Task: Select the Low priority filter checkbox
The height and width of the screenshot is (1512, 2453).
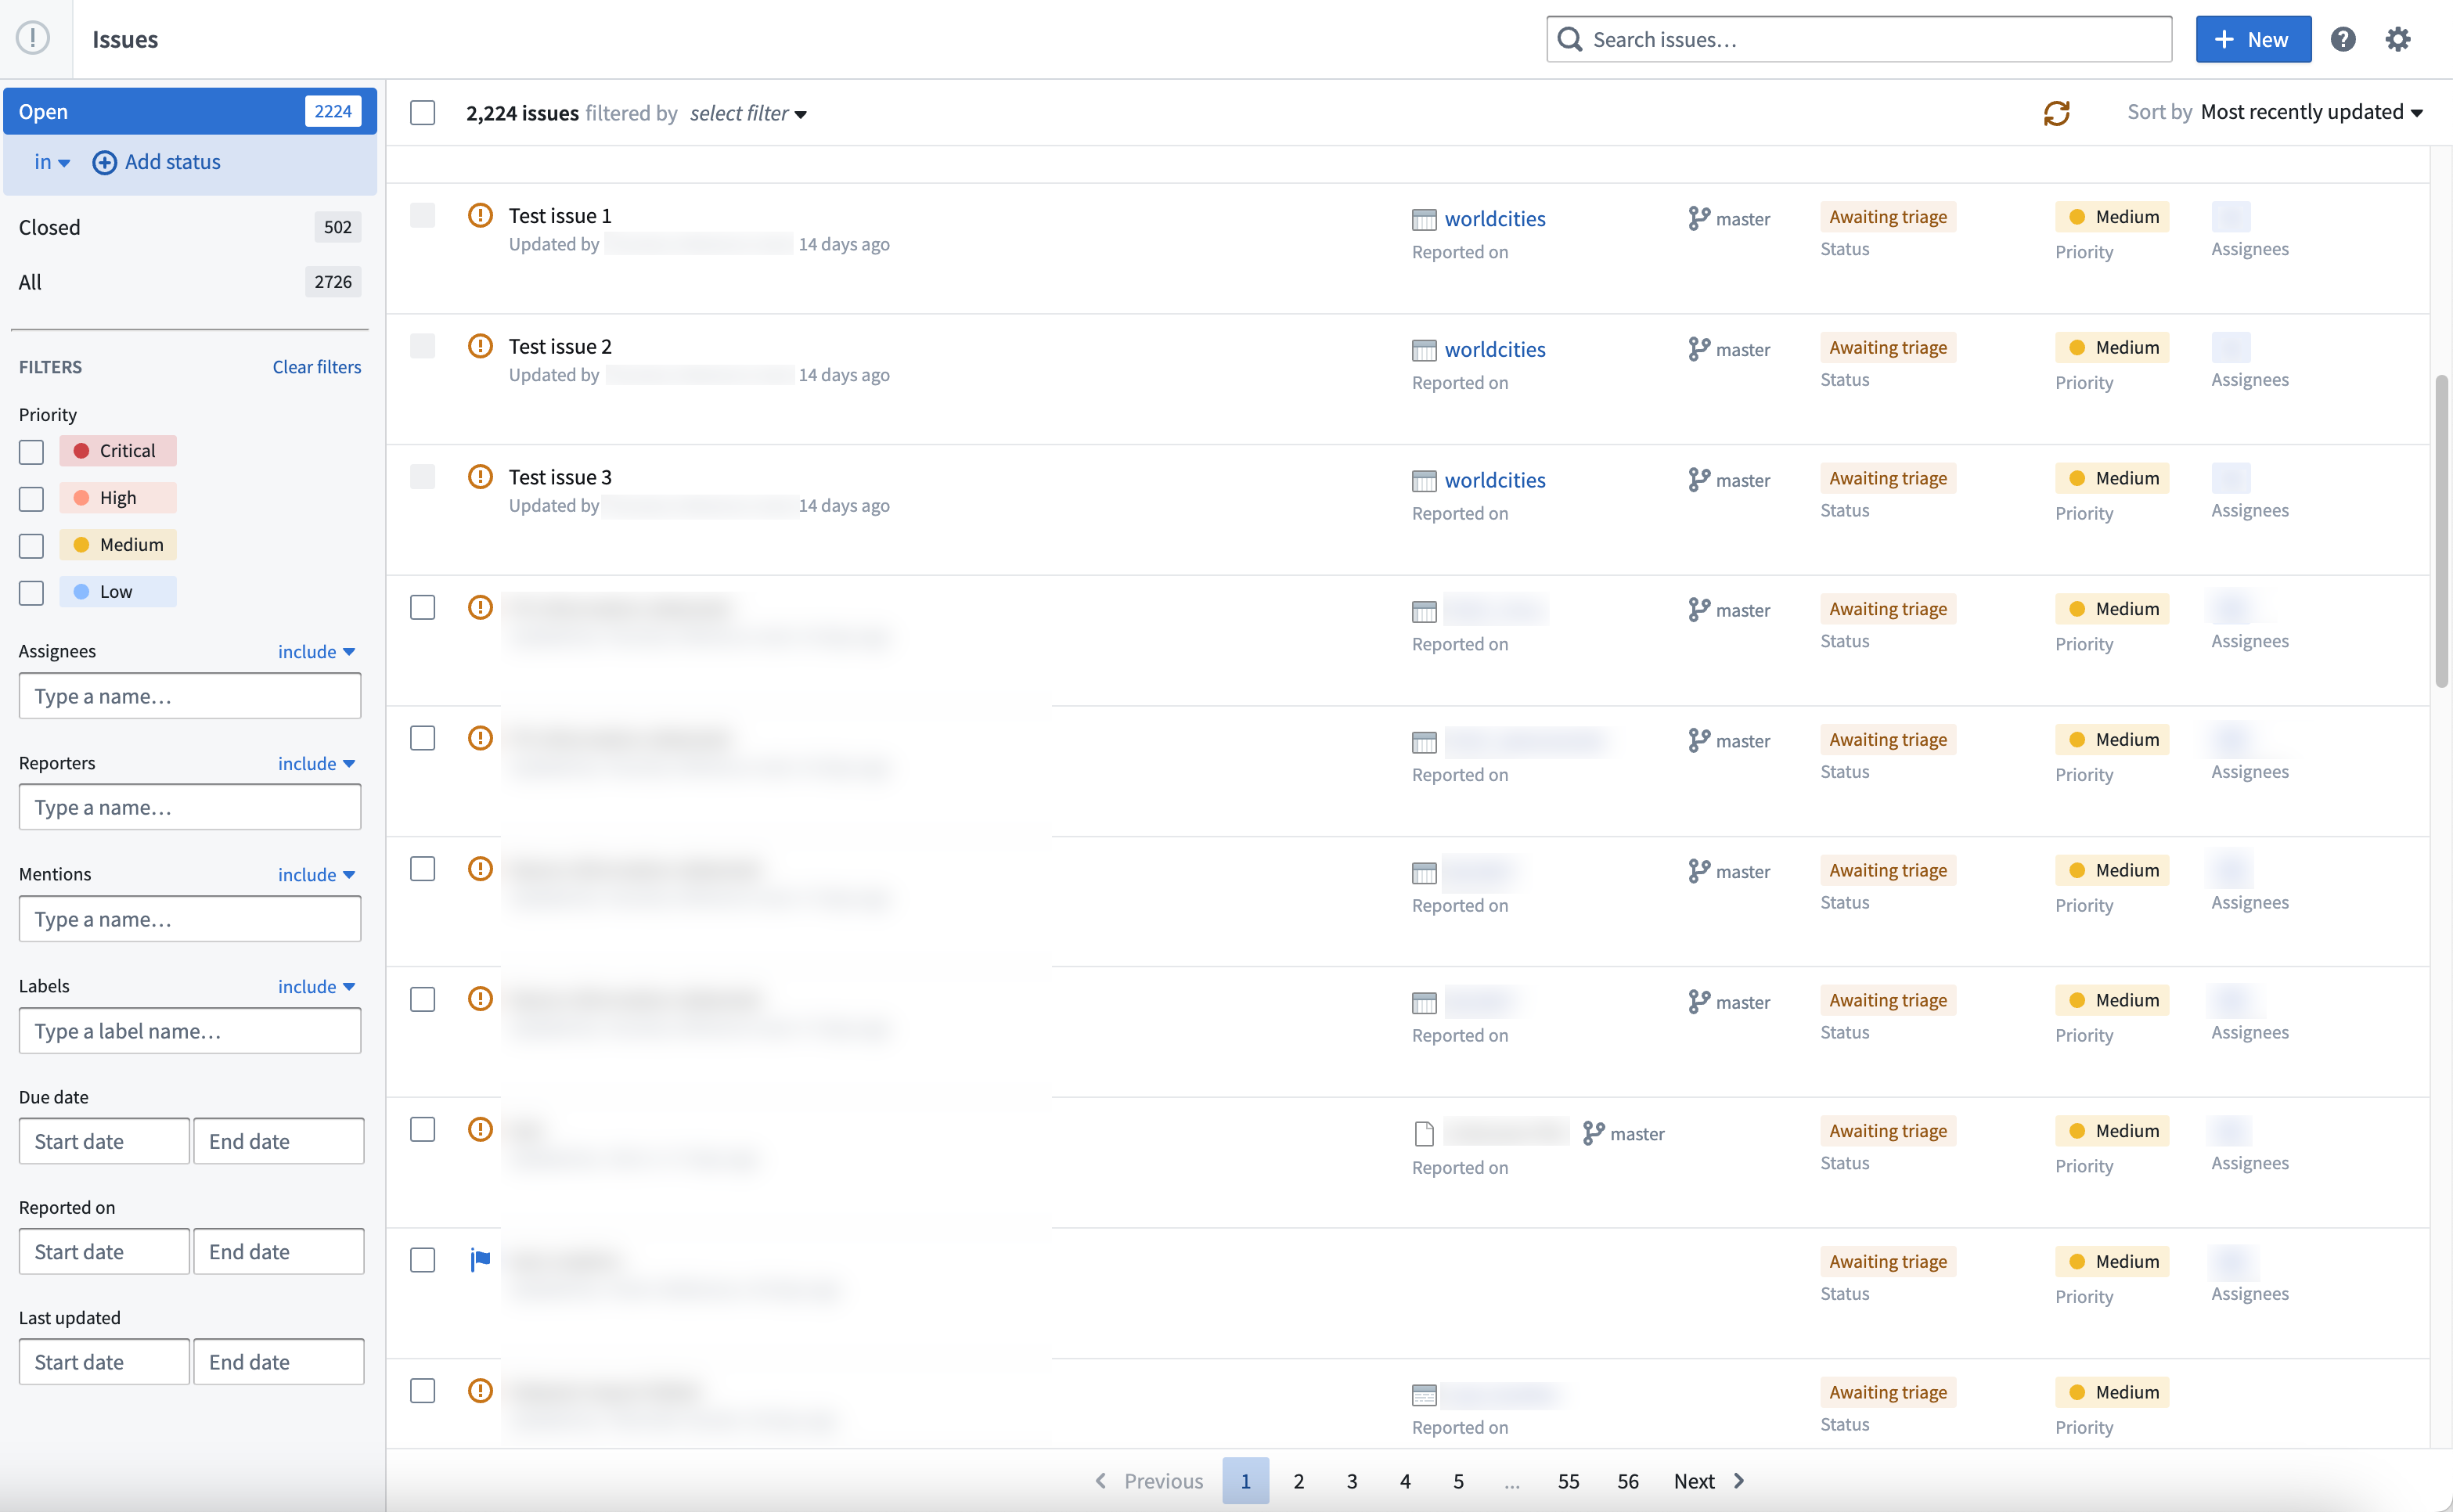Action: coord(31,590)
